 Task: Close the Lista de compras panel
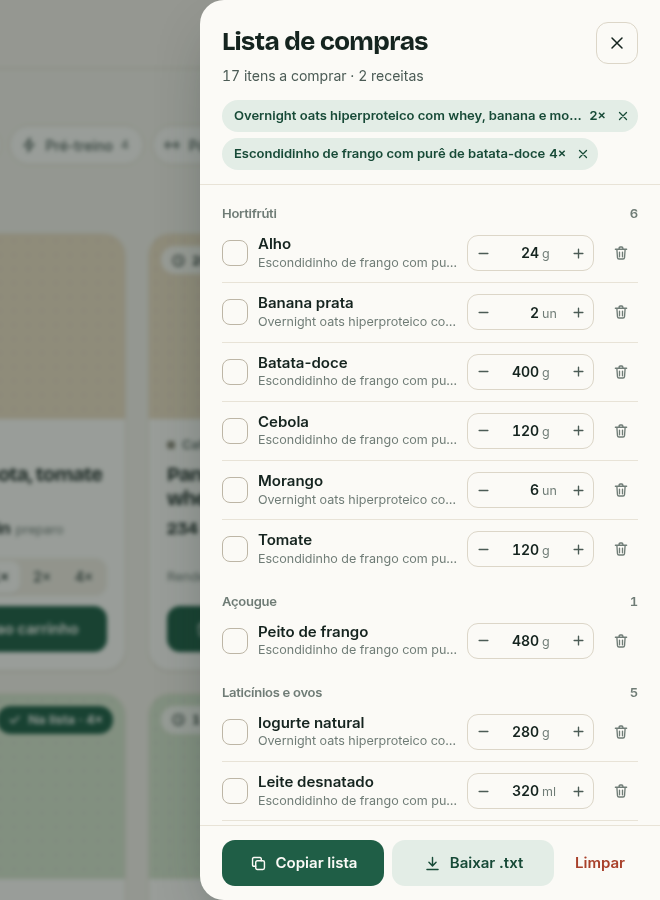click(617, 43)
